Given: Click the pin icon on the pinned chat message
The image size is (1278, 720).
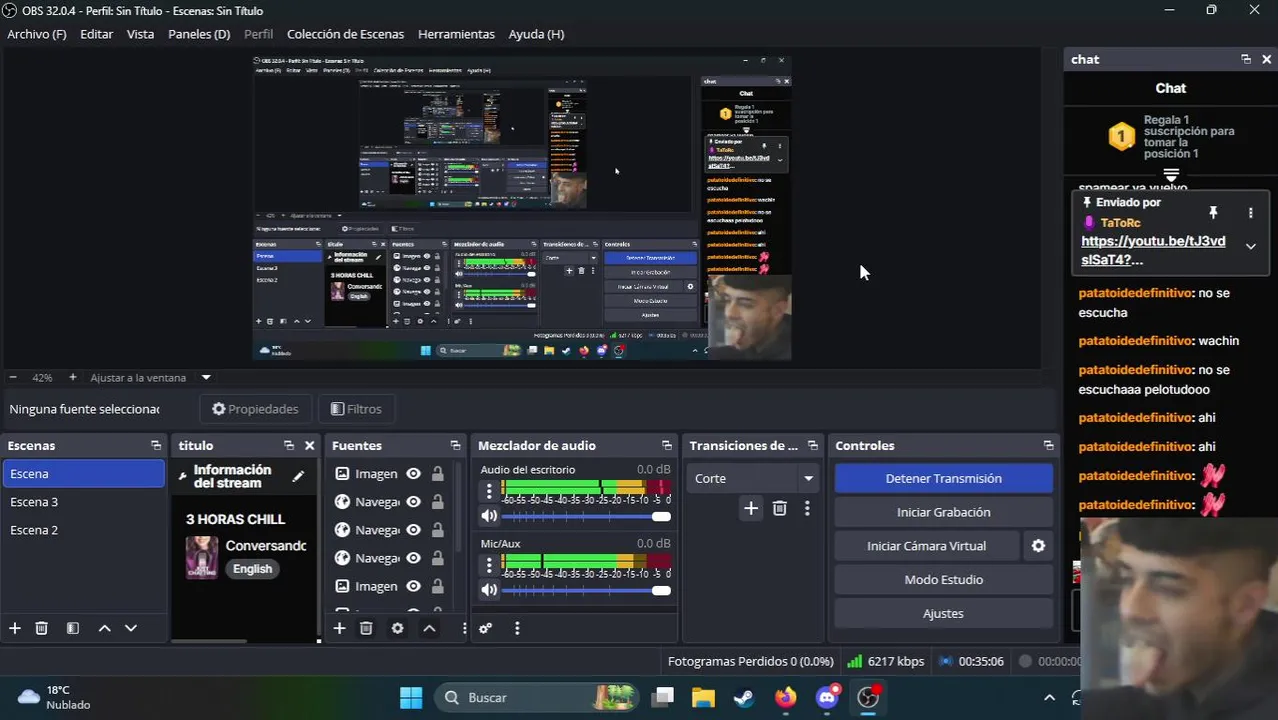Looking at the screenshot, I should 1213,213.
